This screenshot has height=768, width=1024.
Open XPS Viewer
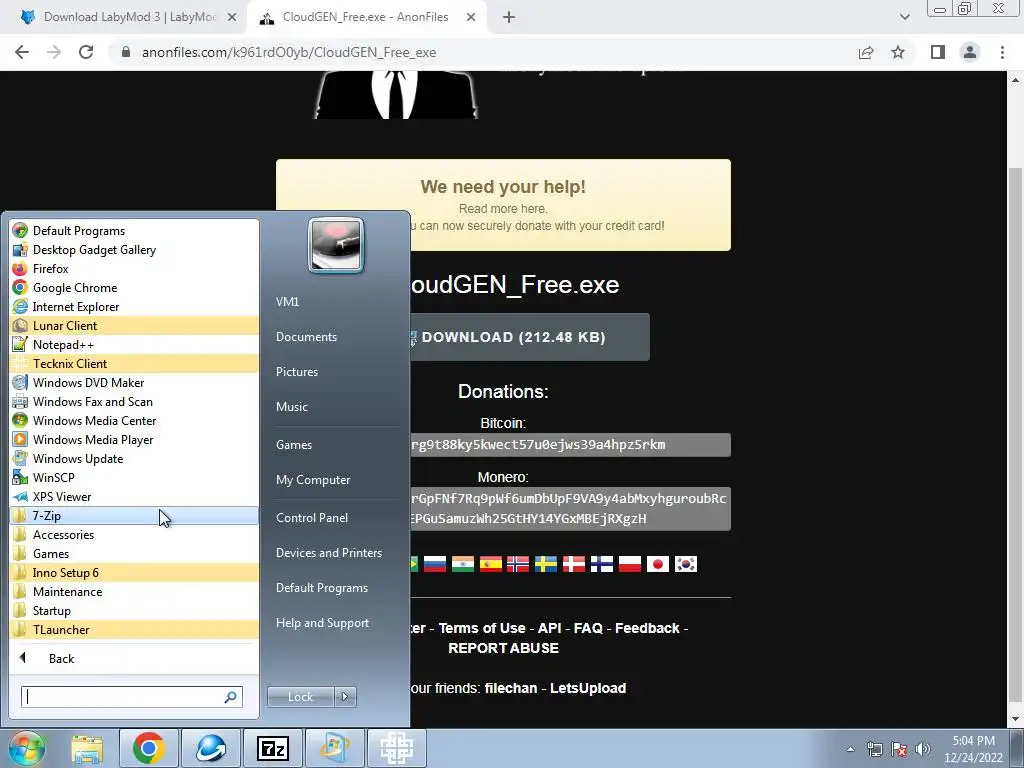(135, 496)
